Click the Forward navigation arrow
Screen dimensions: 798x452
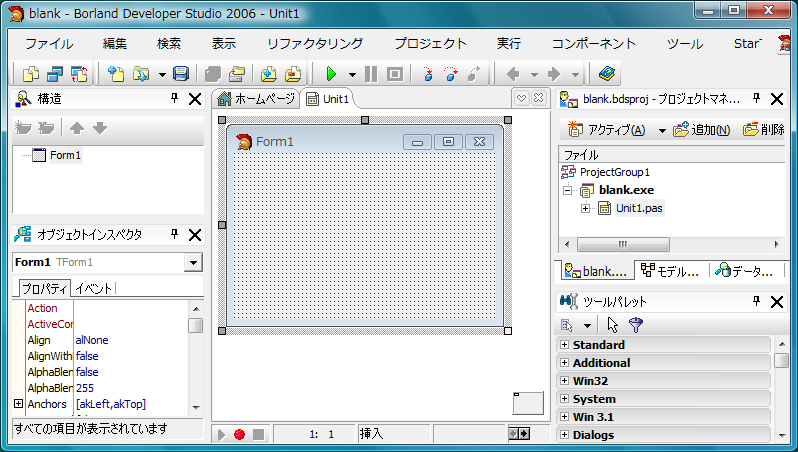tap(554, 74)
